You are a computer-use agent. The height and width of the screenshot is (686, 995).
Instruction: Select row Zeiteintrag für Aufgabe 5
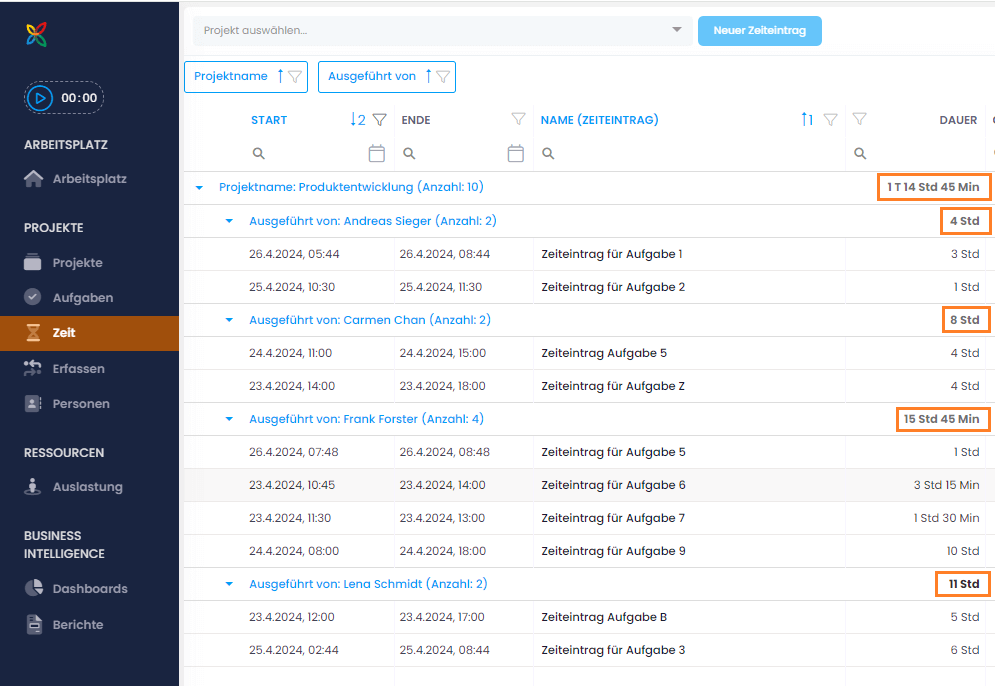pyautogui.click(x=589, y=452)
